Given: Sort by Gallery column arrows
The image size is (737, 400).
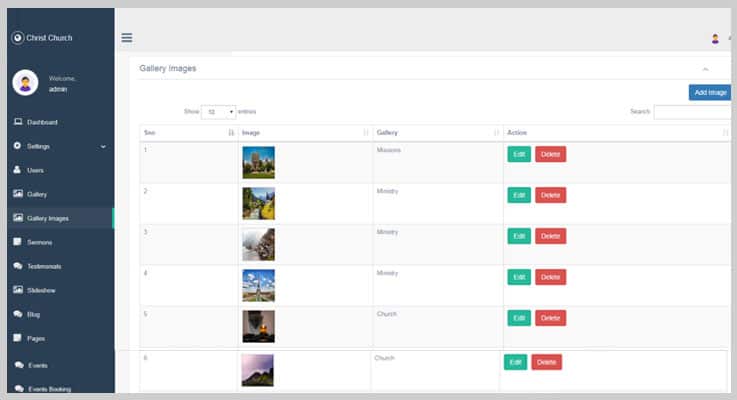Looking at the screenshot, I should point(496,133).
